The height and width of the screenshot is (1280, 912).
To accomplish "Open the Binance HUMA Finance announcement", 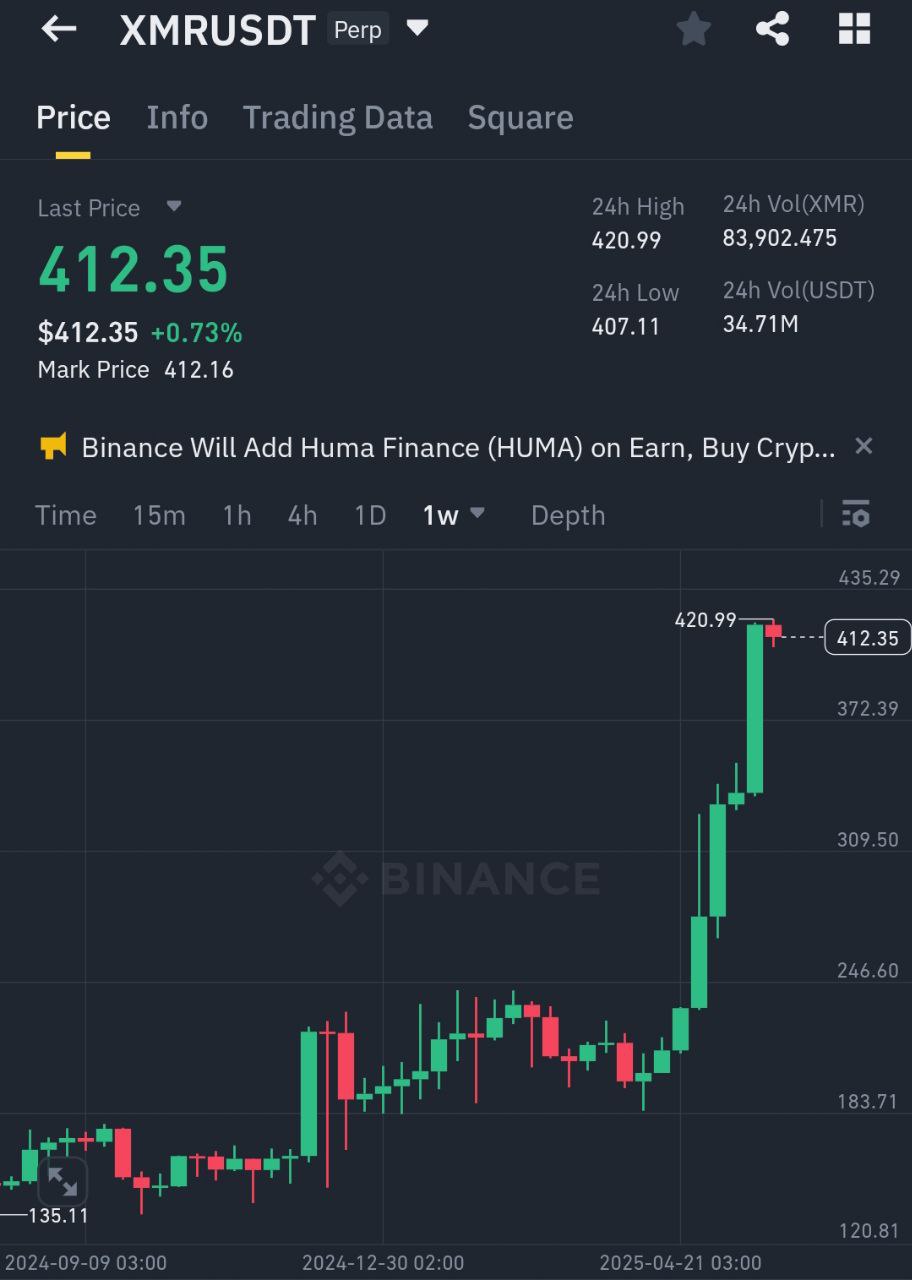I will pos(458,447).
